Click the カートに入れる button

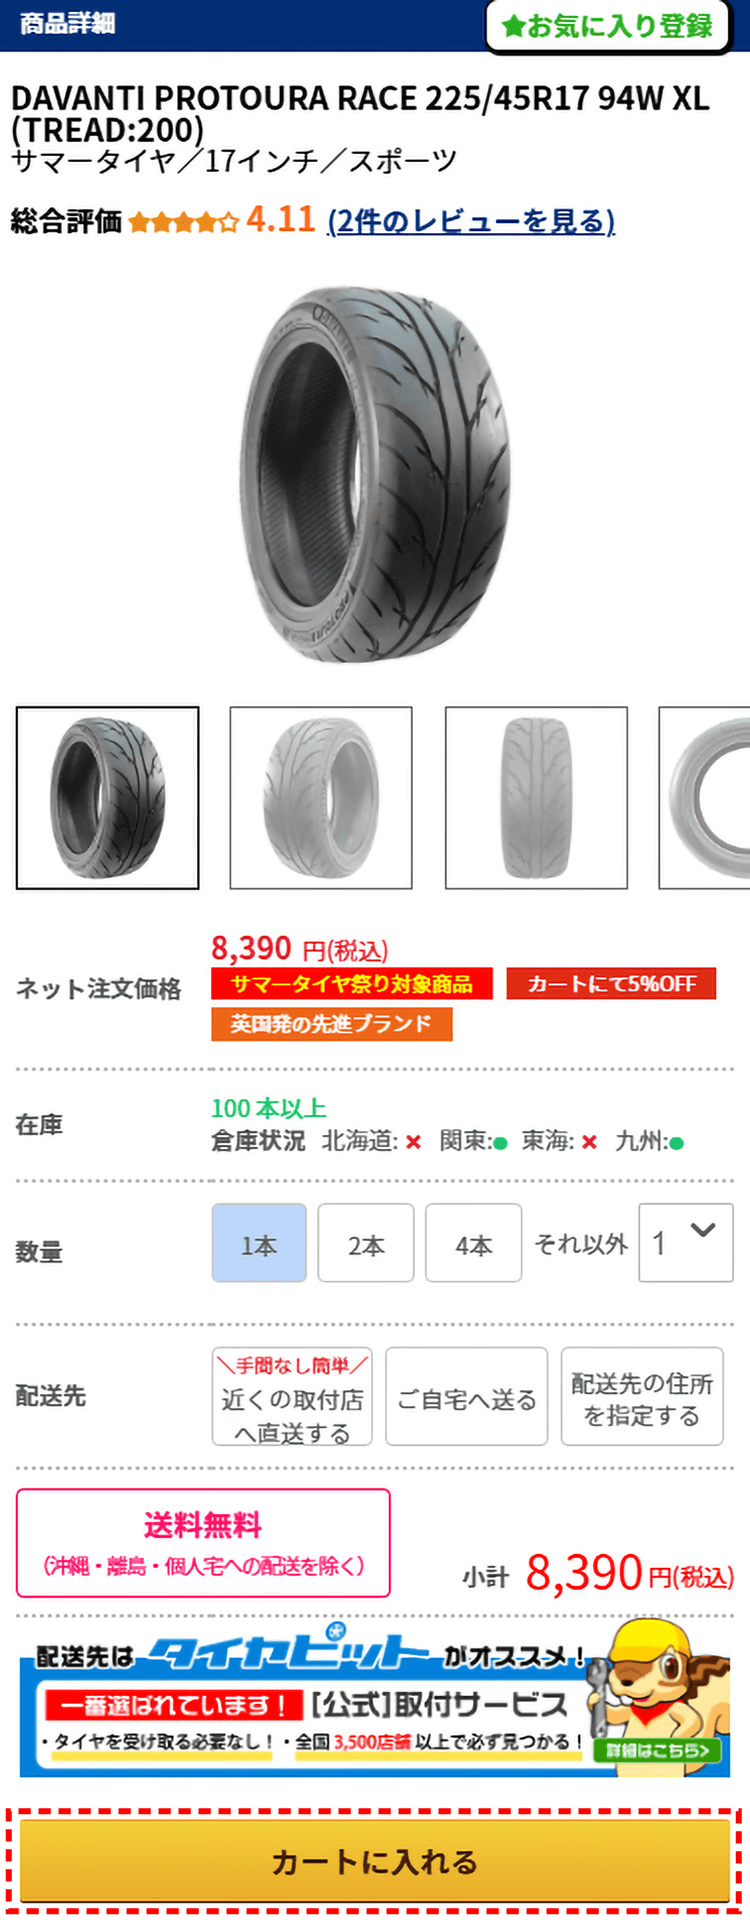click(375, 1861)
